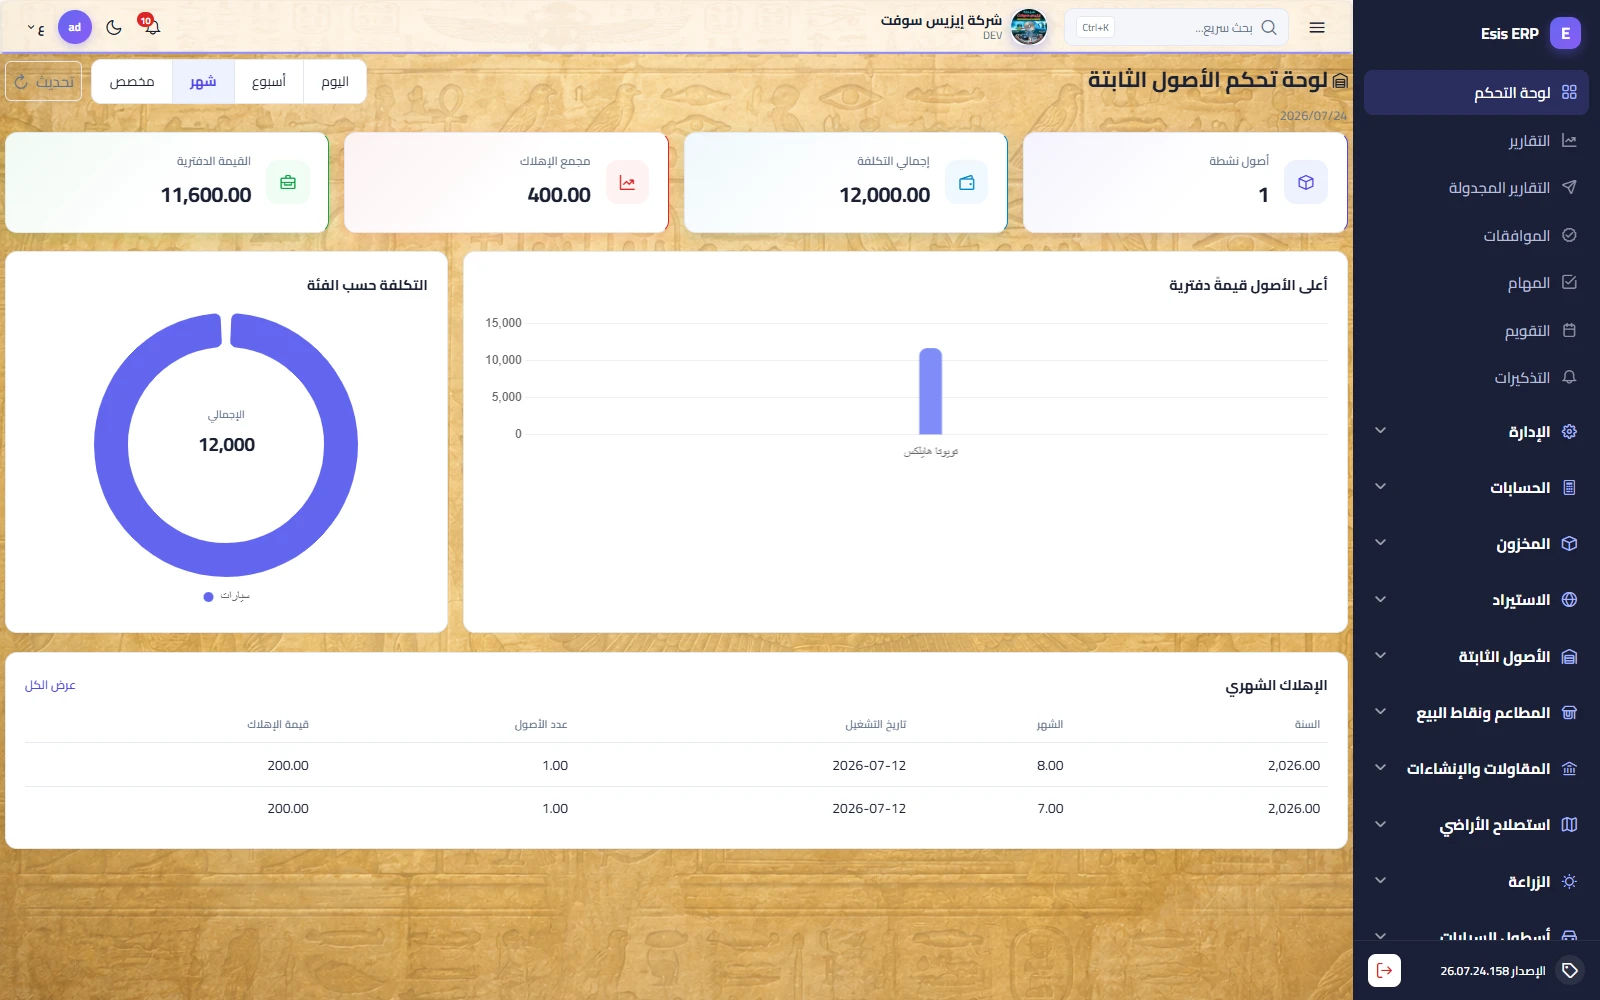Expand the المخزون section chevron

click(x=1380, y=543)
